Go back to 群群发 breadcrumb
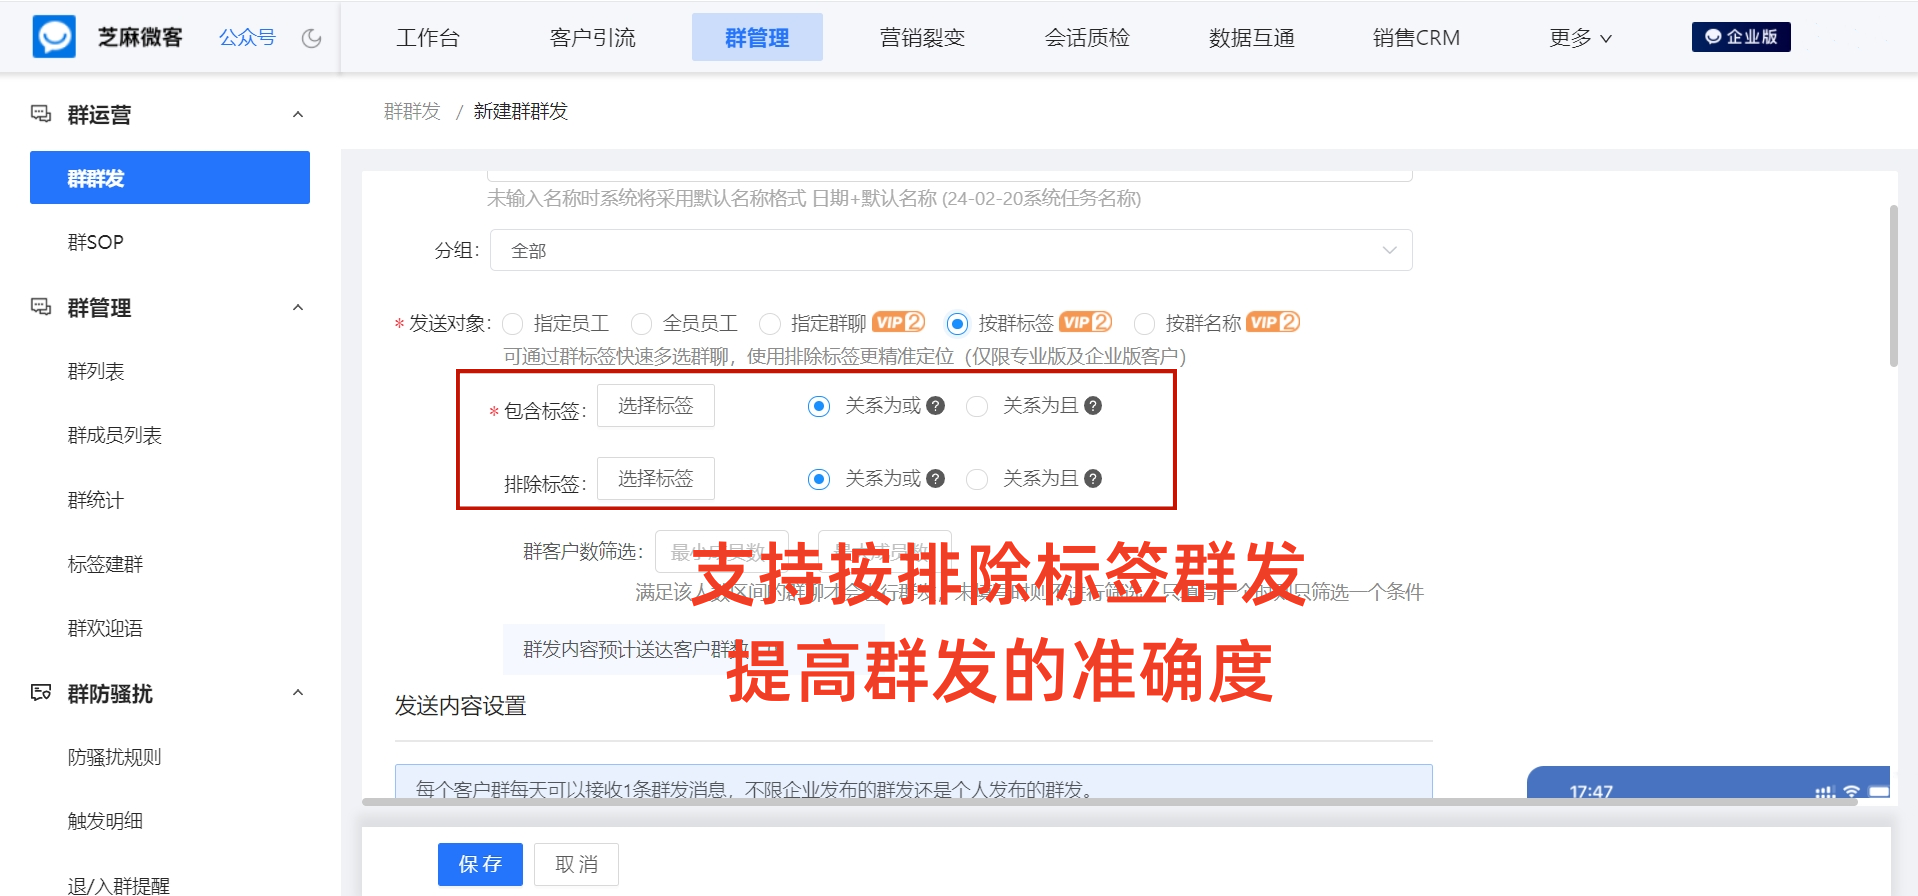Screen dimensions: 1918x896 (412, 111)
